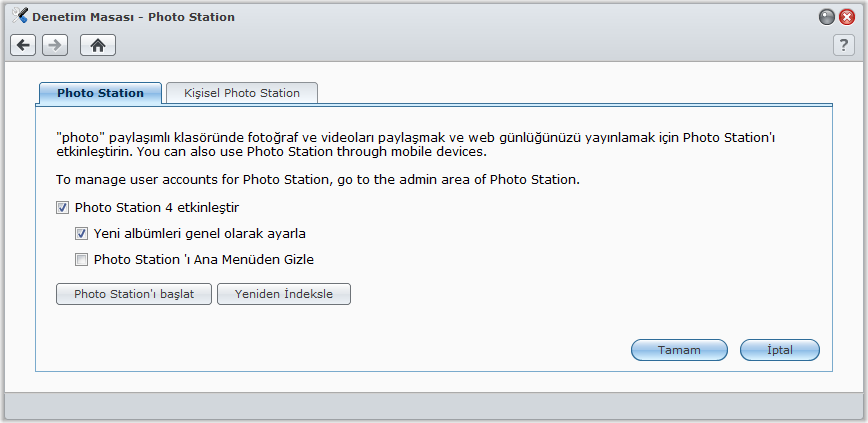Confirm settings with the Tamam button
868x423 pixels.
[678, 350]
